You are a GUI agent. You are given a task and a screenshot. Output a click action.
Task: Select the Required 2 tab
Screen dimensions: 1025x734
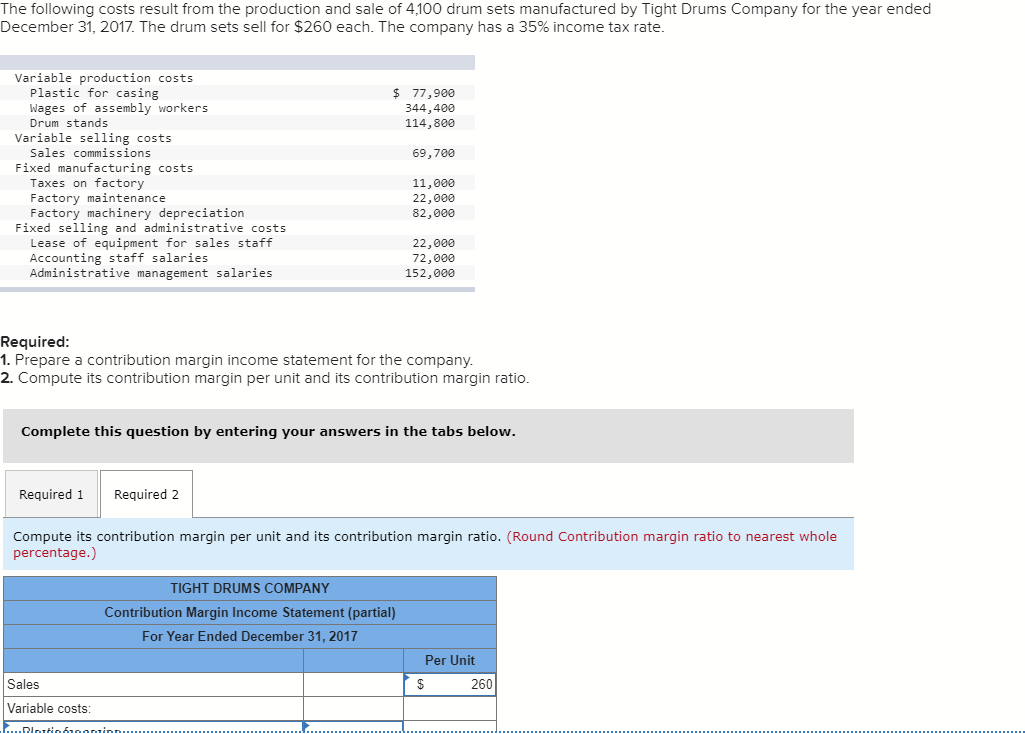tap(146, 494)
